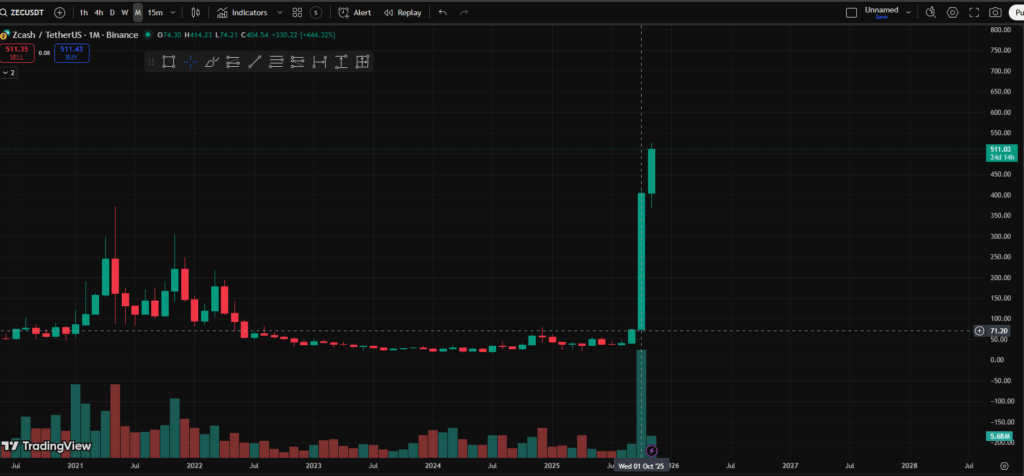Image resolution: width=1024 pixels, height=476 pixels.
Task: Enter fullscreen mode
Action: click(973, 13)
